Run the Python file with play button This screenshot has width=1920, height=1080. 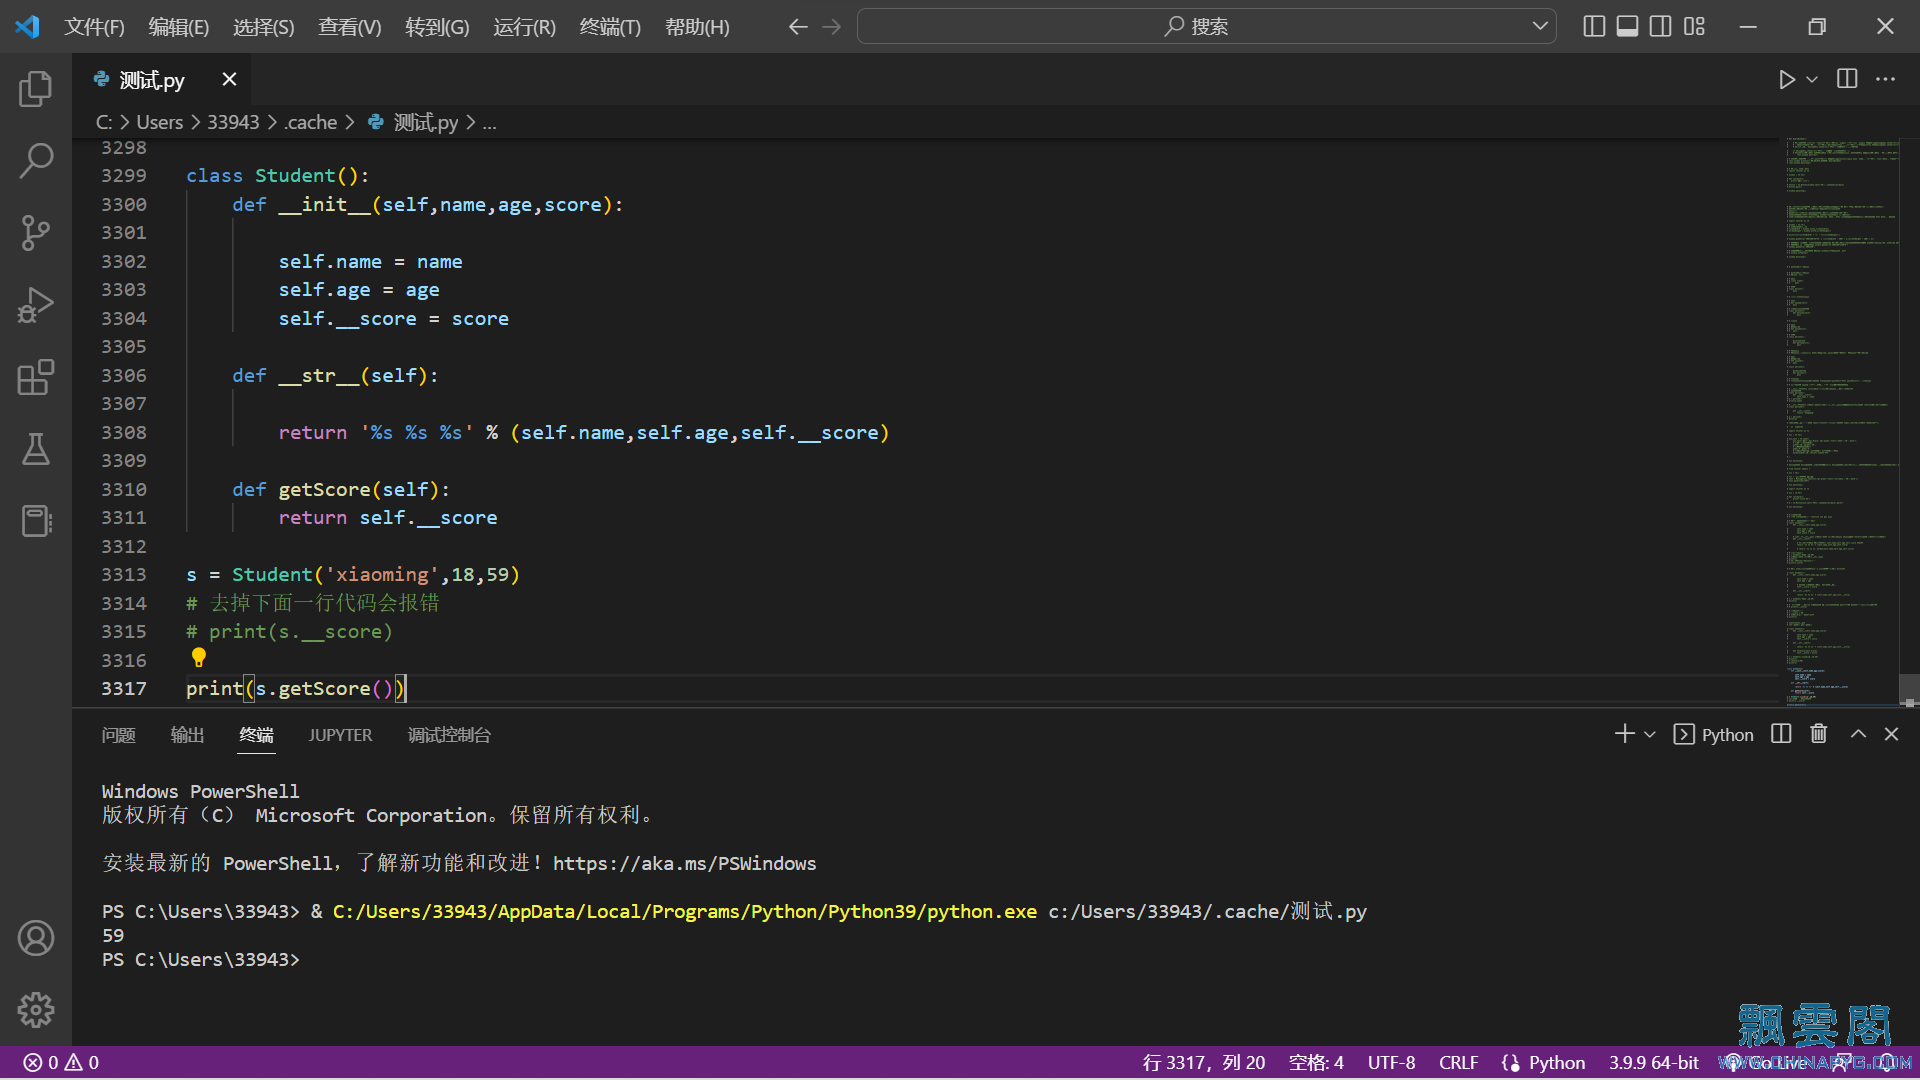click(x=1787, y=80)
